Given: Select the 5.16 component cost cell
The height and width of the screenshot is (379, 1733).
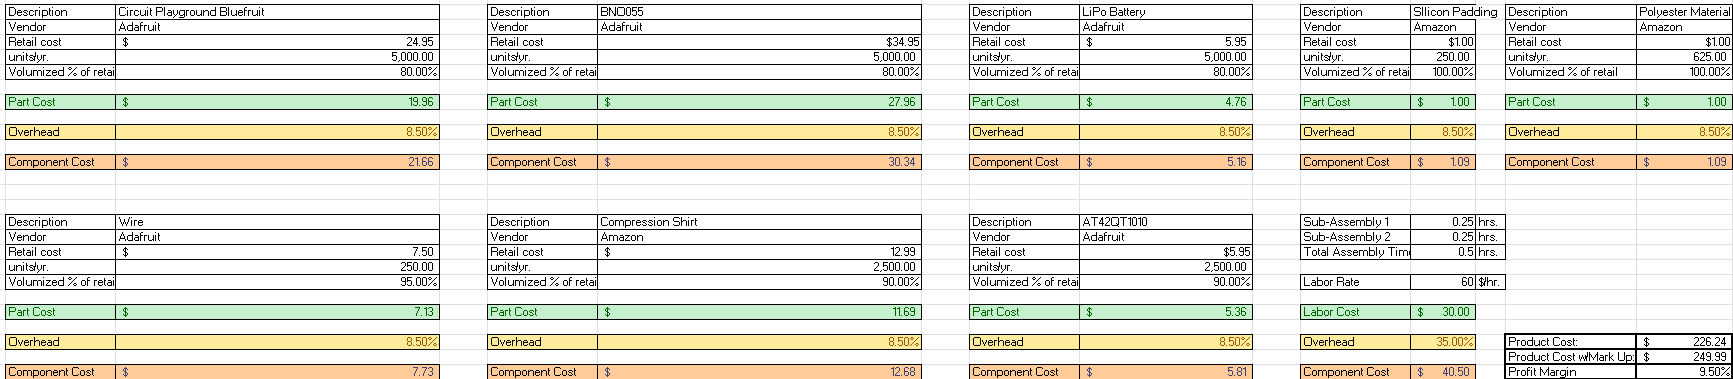Looking at the screenshot, I should tap(1166, 162).
